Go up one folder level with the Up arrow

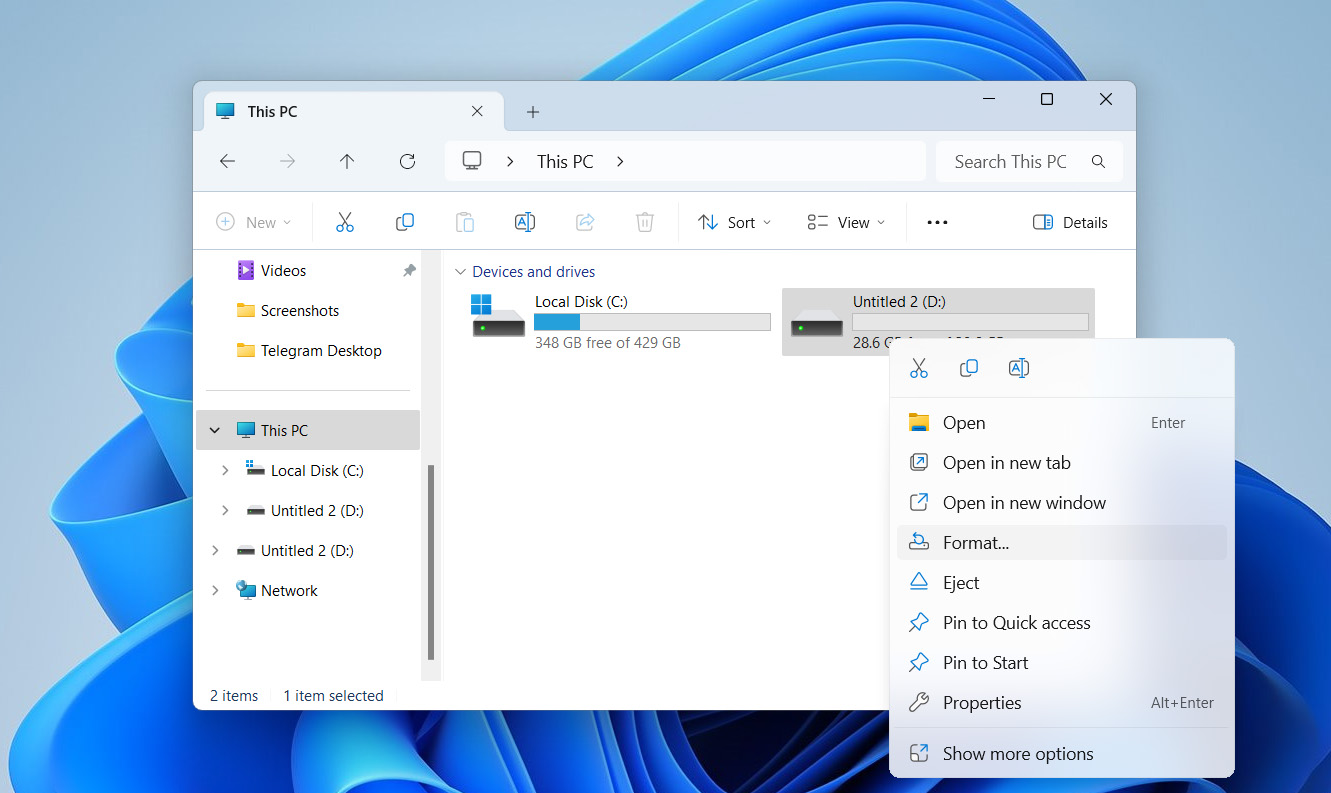tap(347, 161)
